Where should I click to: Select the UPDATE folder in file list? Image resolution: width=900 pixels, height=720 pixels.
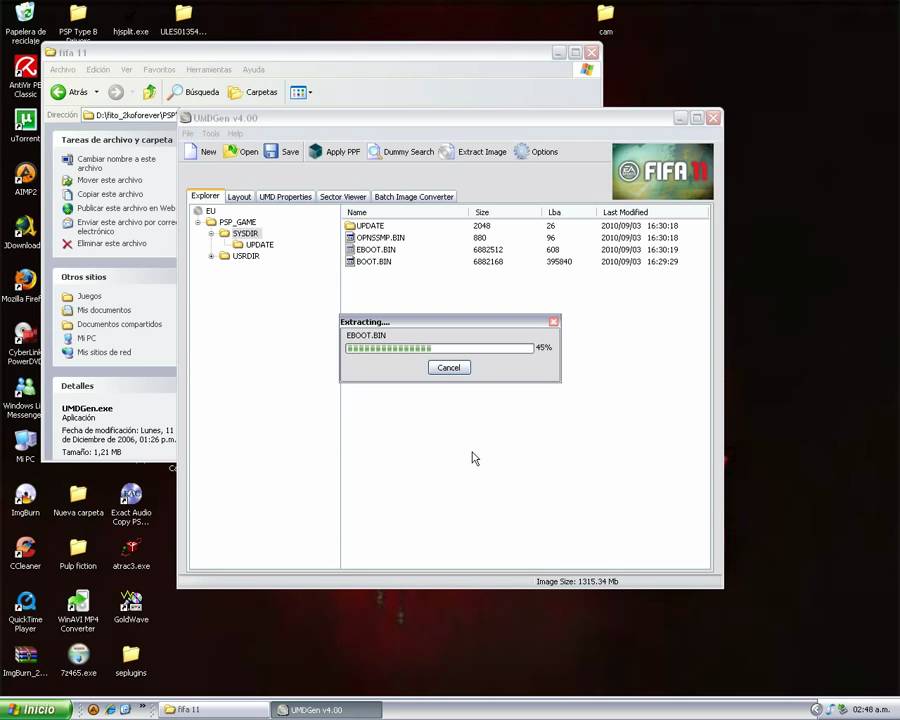tap(364, 226)
